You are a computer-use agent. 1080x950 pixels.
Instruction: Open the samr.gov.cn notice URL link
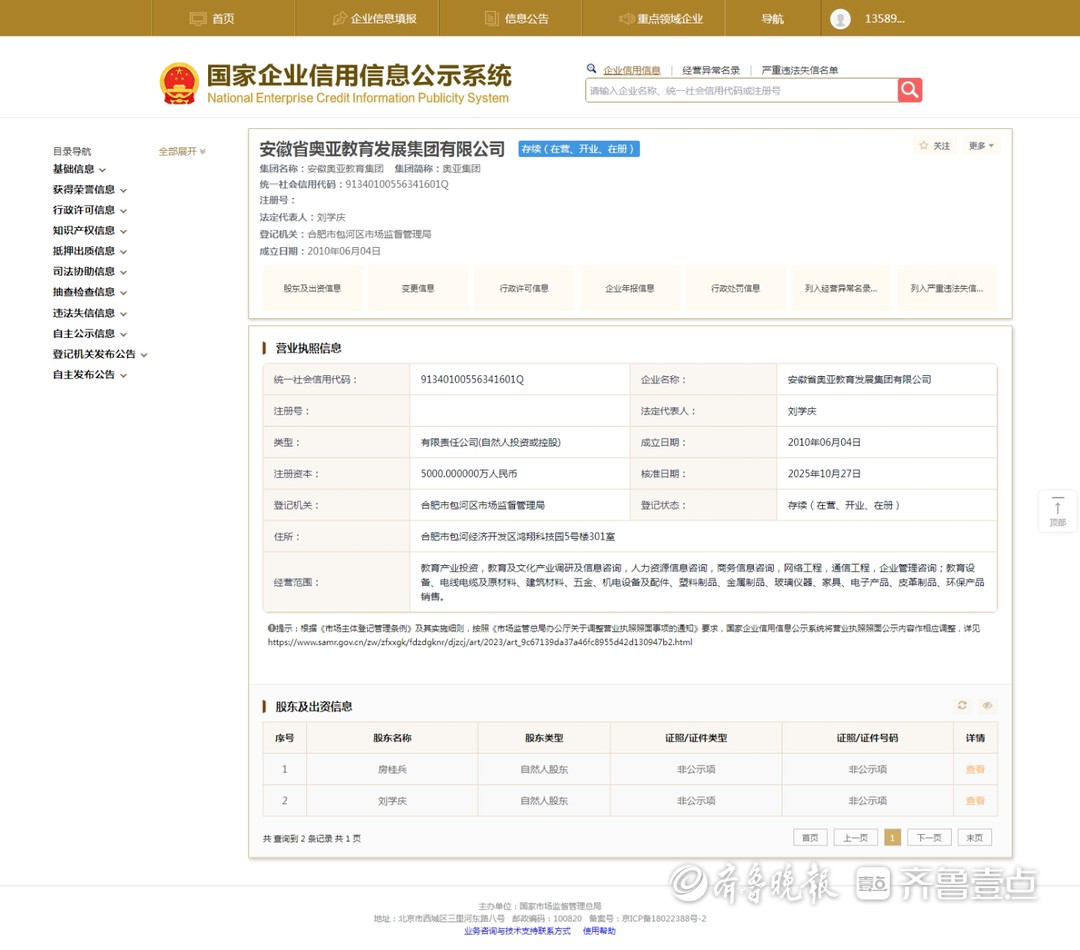click(x=480, y=642)
